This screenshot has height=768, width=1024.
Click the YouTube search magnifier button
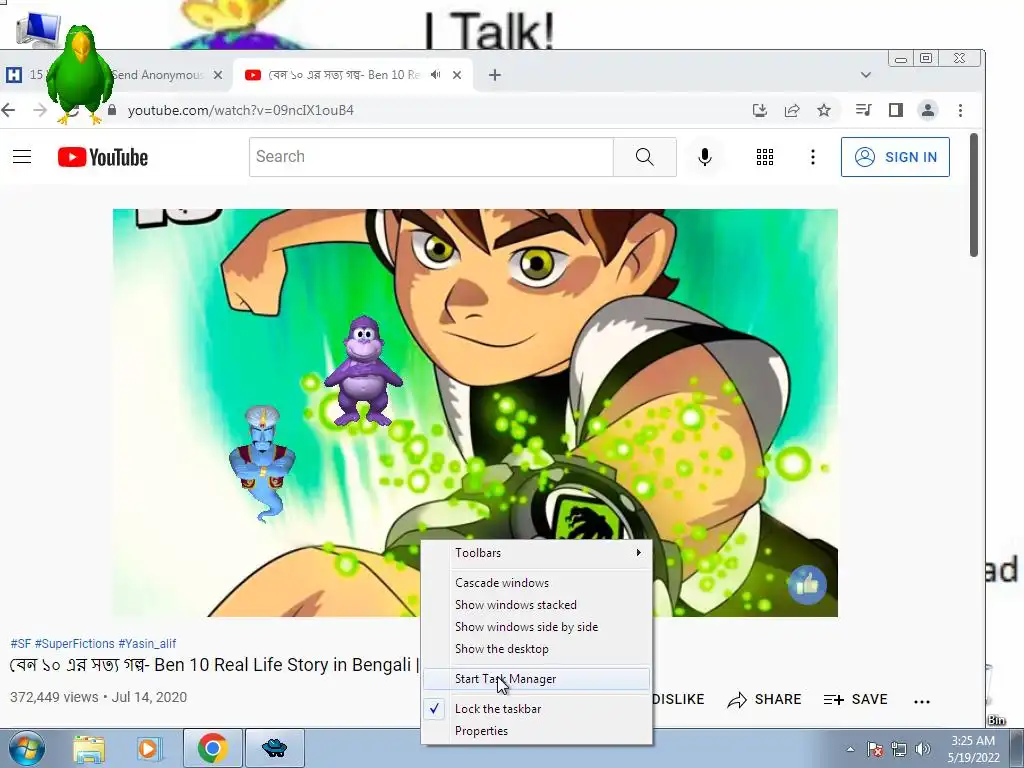(x=645, y=157)
